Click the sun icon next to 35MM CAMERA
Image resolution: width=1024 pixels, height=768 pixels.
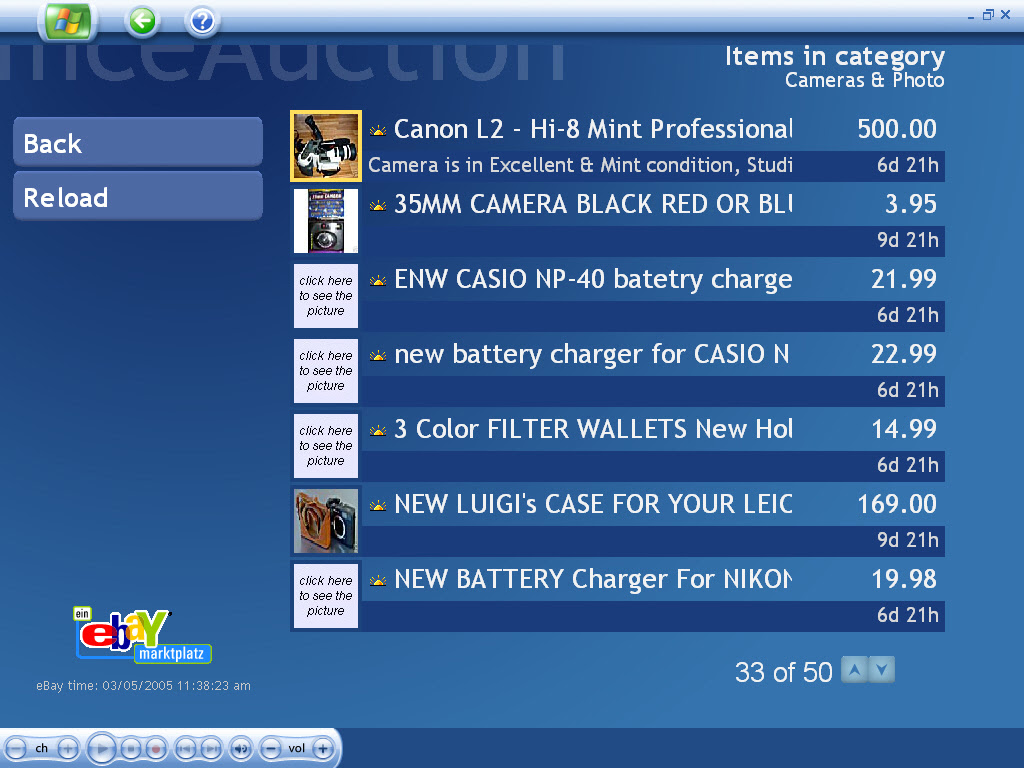(x=377, y=206)
